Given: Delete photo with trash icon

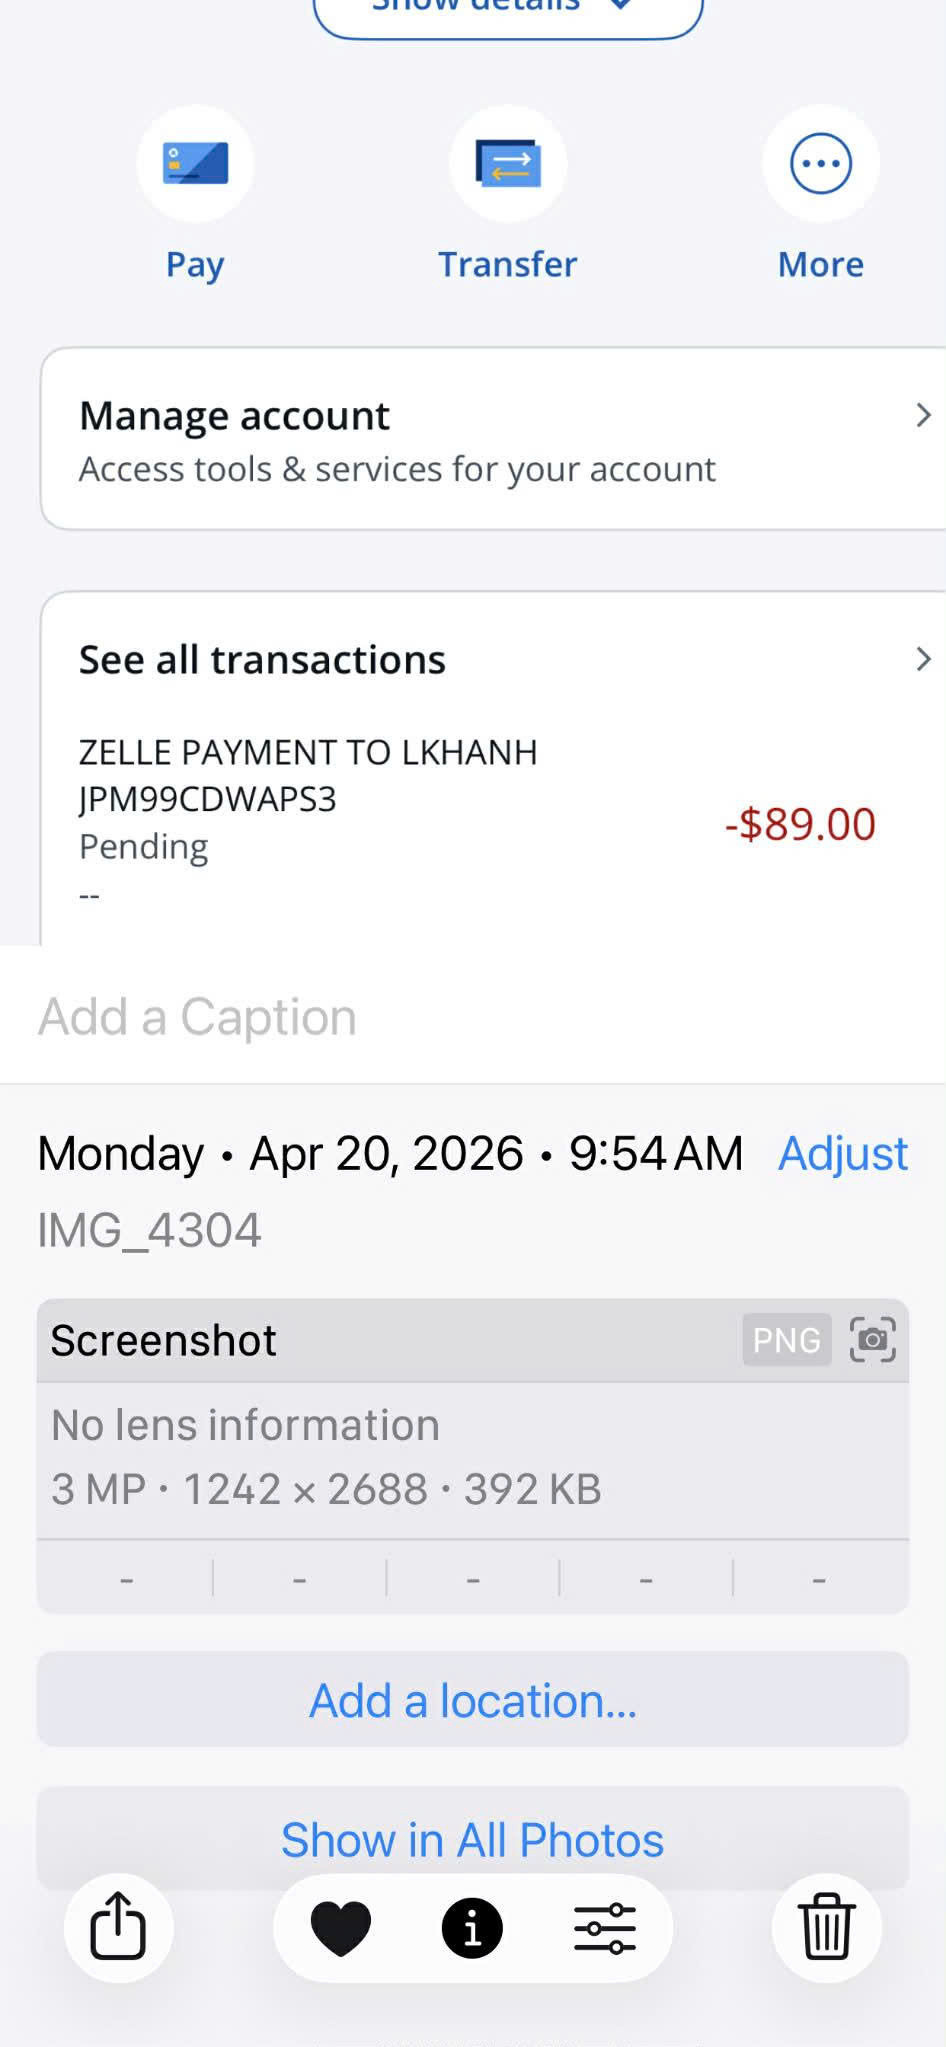Looking at the screenshot, I should click(x=826, y=1926).
